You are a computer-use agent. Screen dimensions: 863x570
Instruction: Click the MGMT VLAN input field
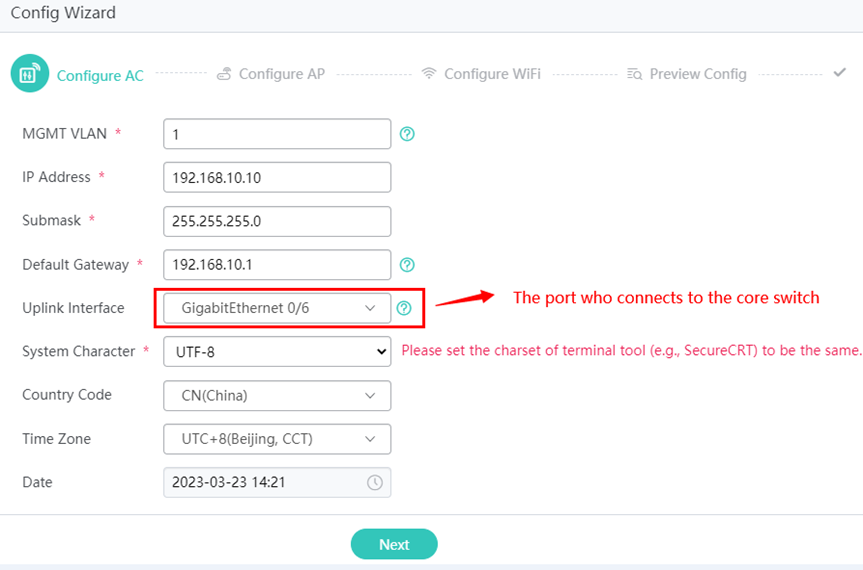click(x=277, y=134)
